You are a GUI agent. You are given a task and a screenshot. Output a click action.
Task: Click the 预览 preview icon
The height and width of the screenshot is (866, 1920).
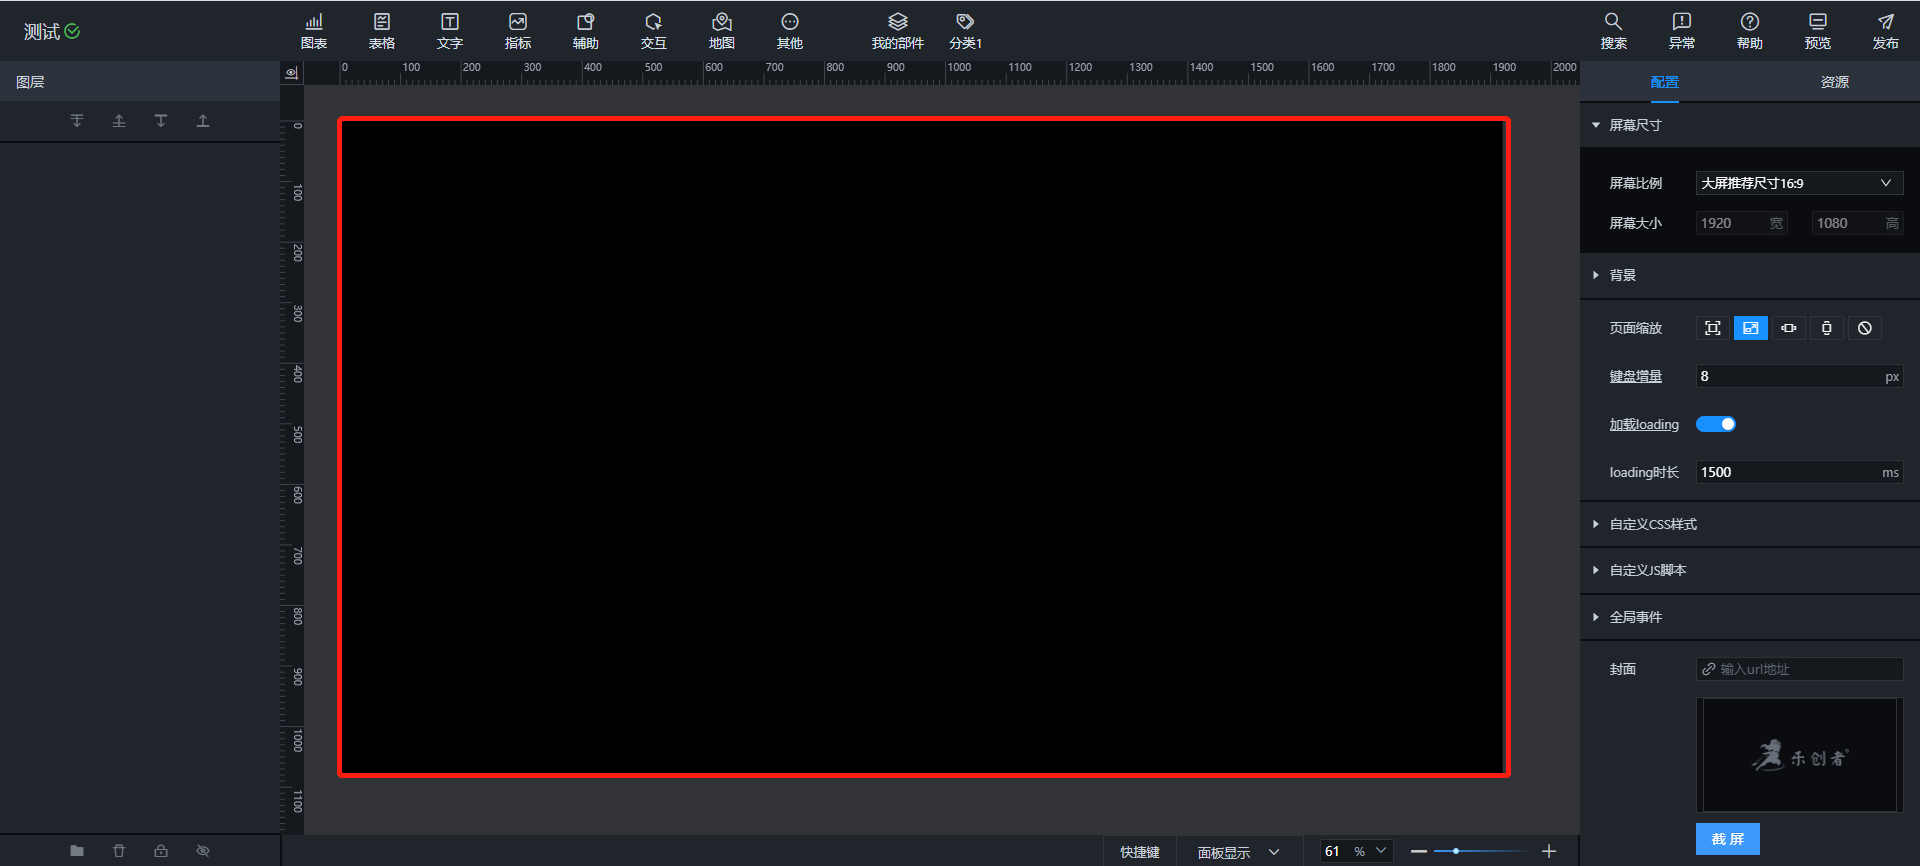[1817, 31]
